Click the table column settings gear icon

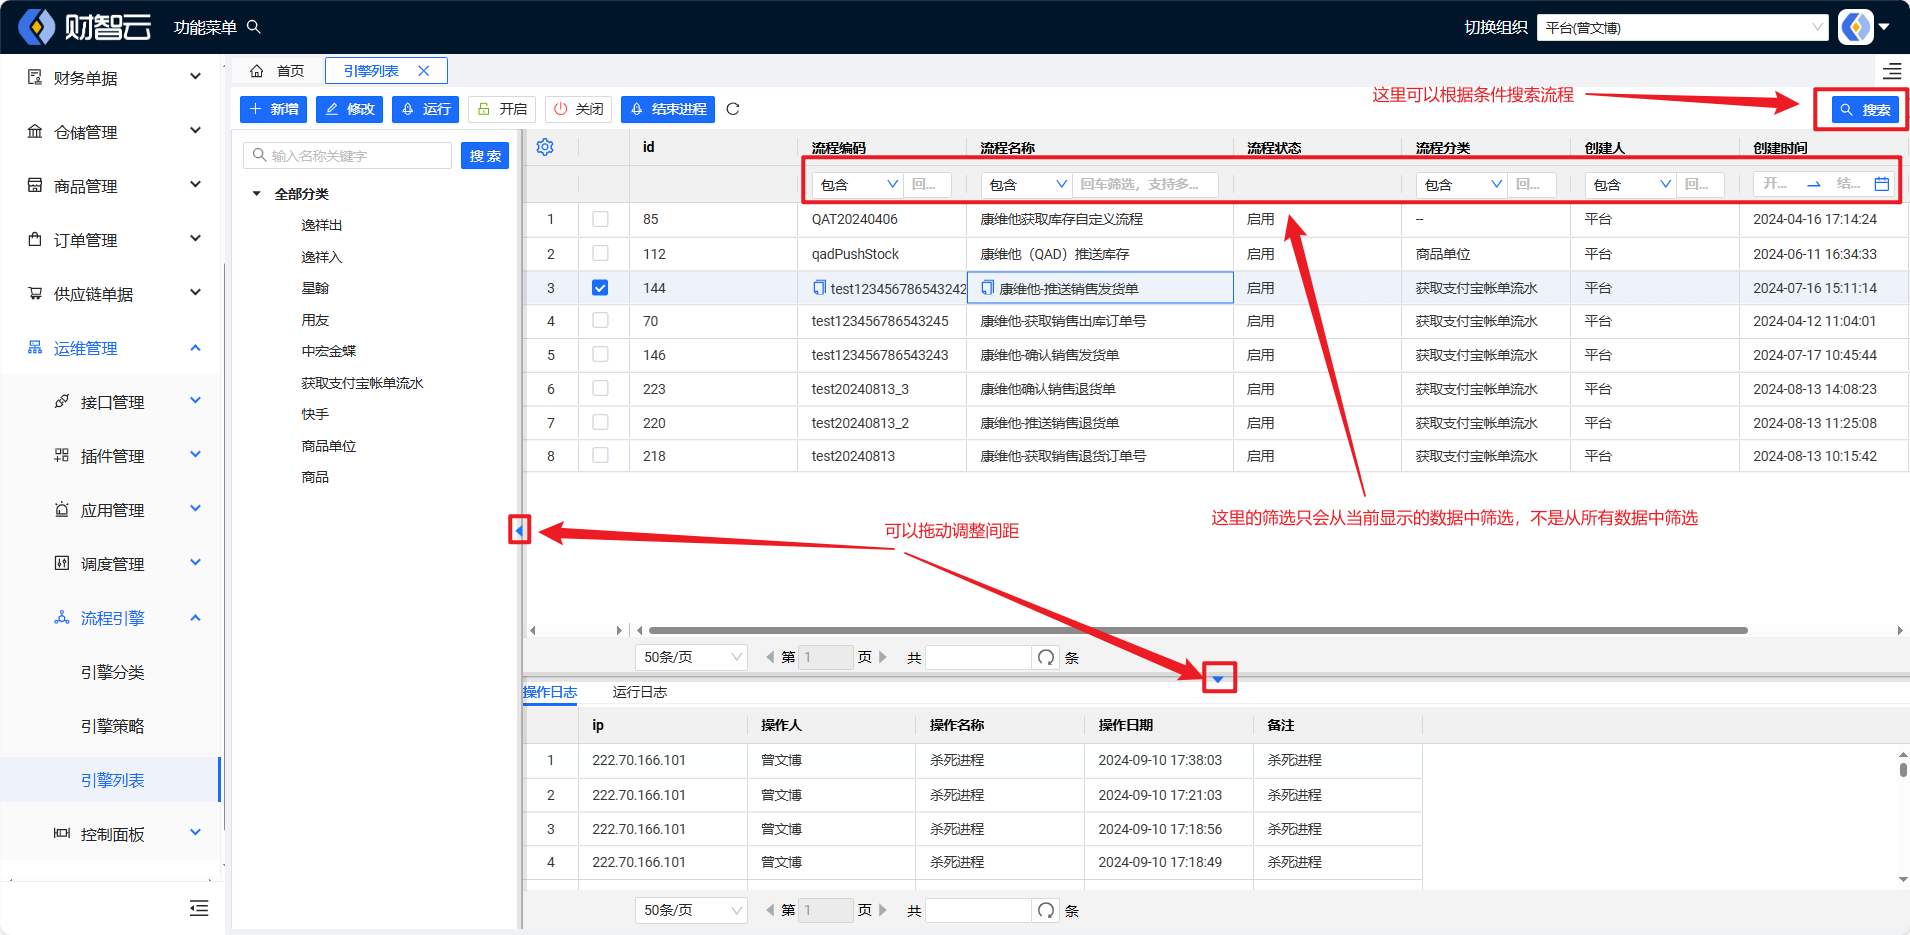[x=545, y=147]
